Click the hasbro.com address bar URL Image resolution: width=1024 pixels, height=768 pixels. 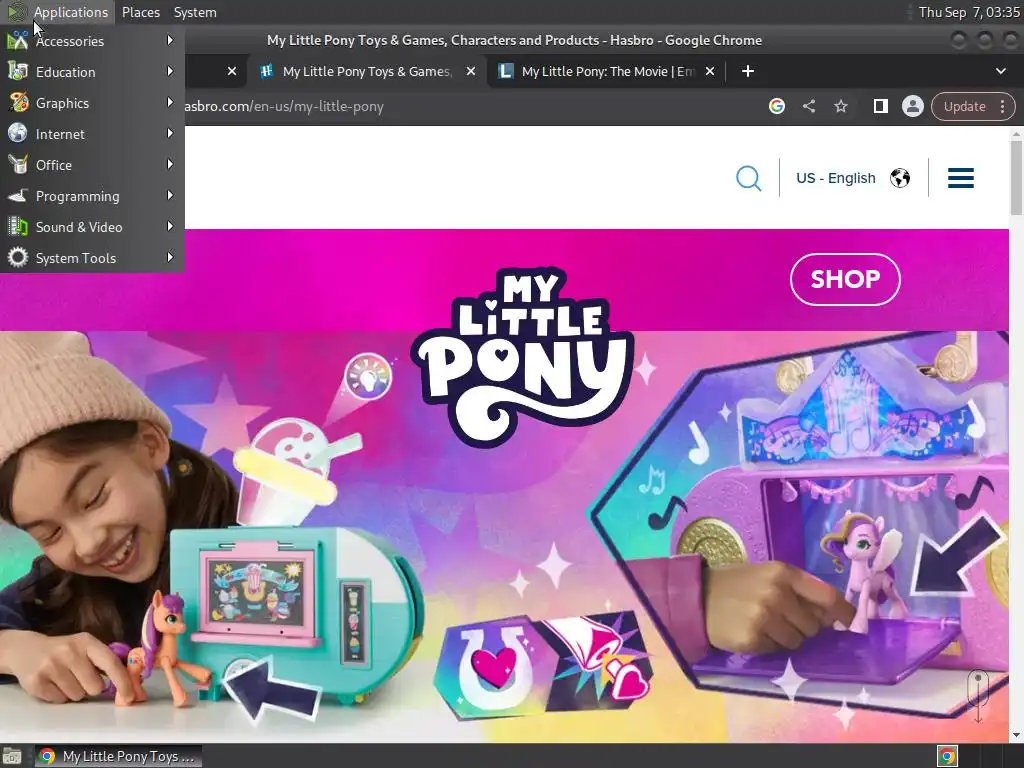pos(283,106)
